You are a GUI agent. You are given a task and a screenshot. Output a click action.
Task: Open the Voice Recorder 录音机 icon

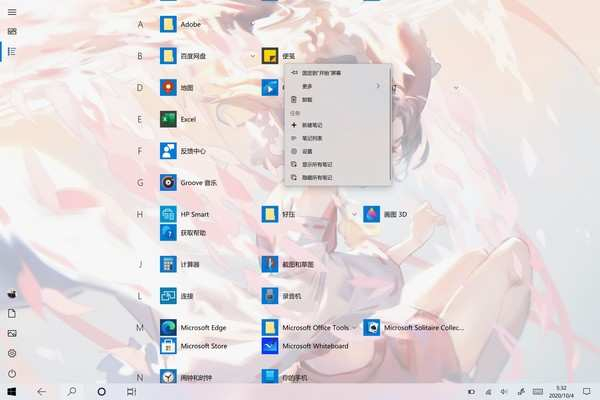[270, 296]
